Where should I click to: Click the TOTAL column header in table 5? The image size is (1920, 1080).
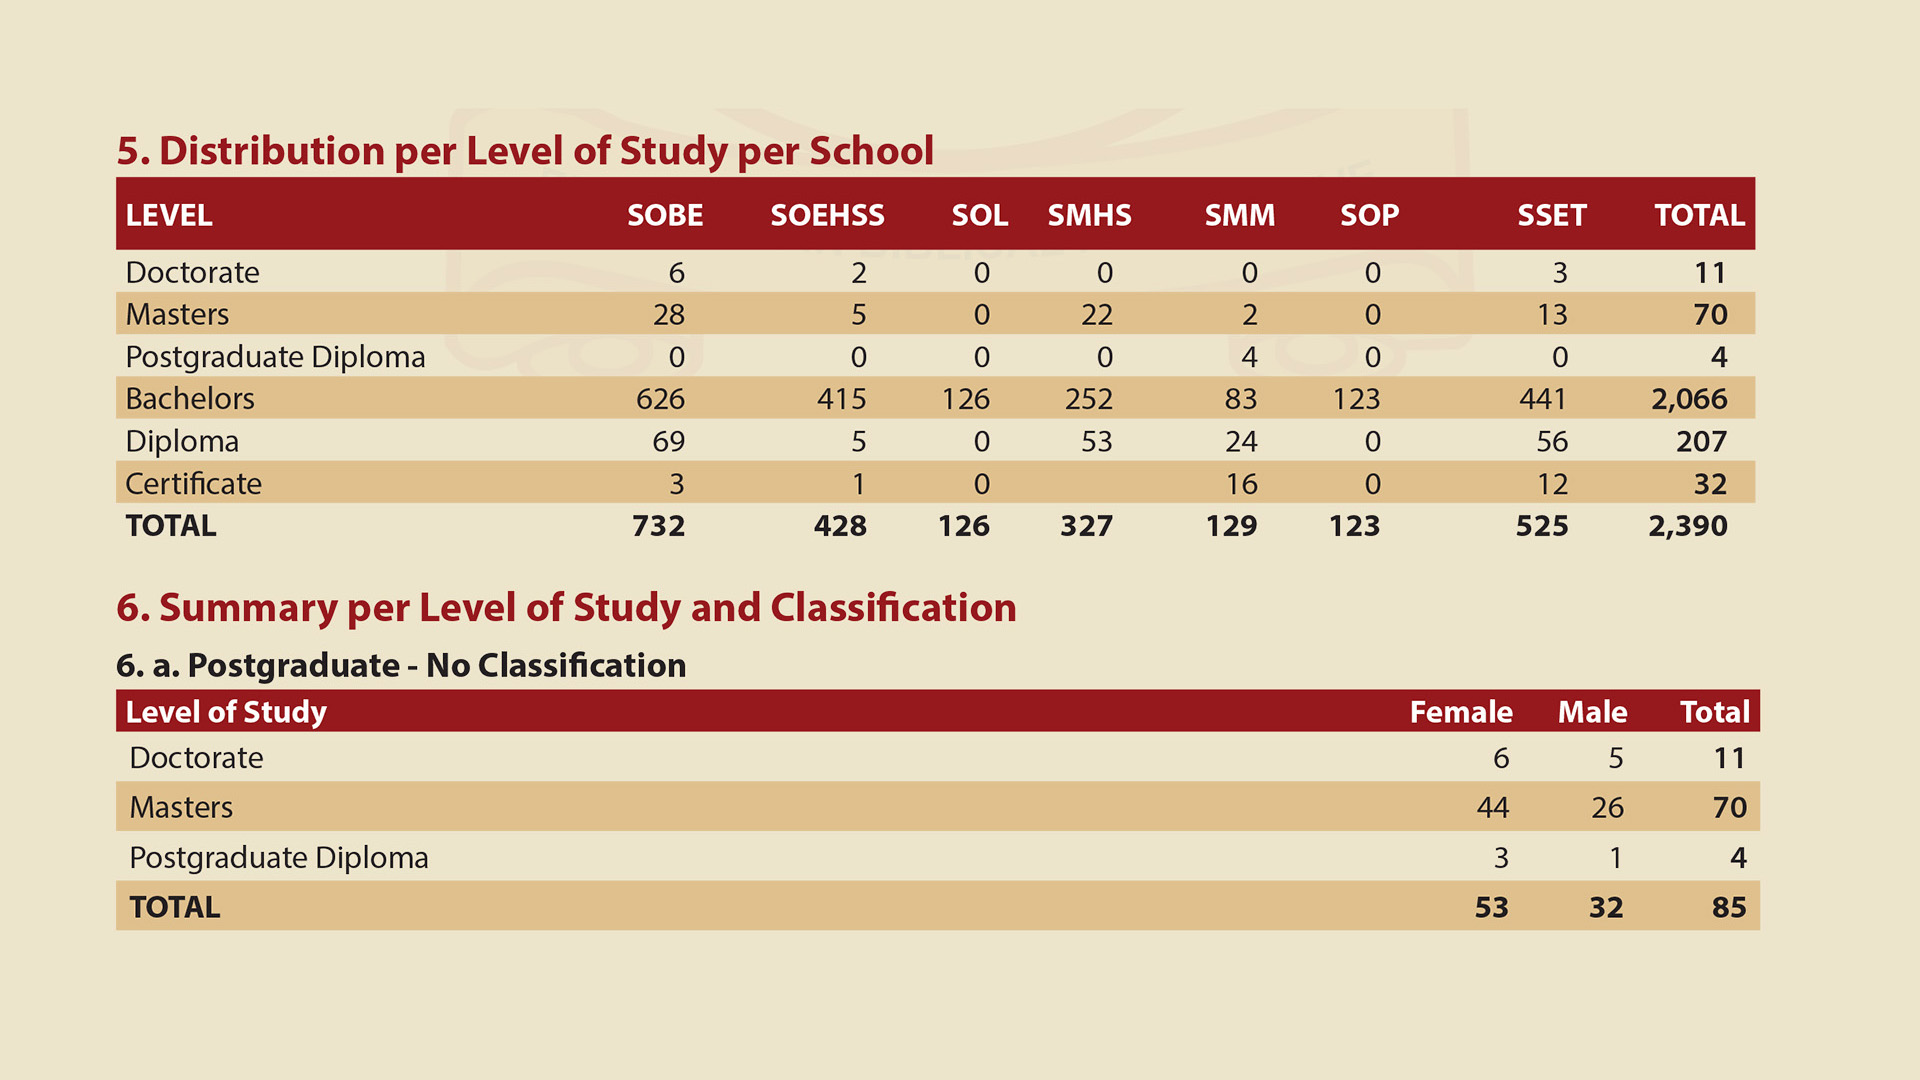[x=1699, y=215]
